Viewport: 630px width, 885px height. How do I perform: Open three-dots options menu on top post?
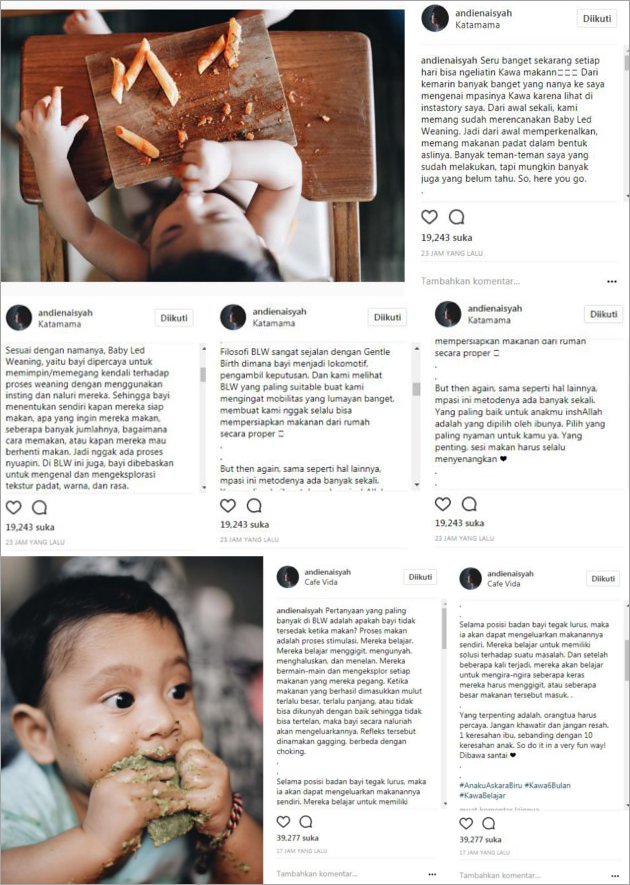pos(612,281)
